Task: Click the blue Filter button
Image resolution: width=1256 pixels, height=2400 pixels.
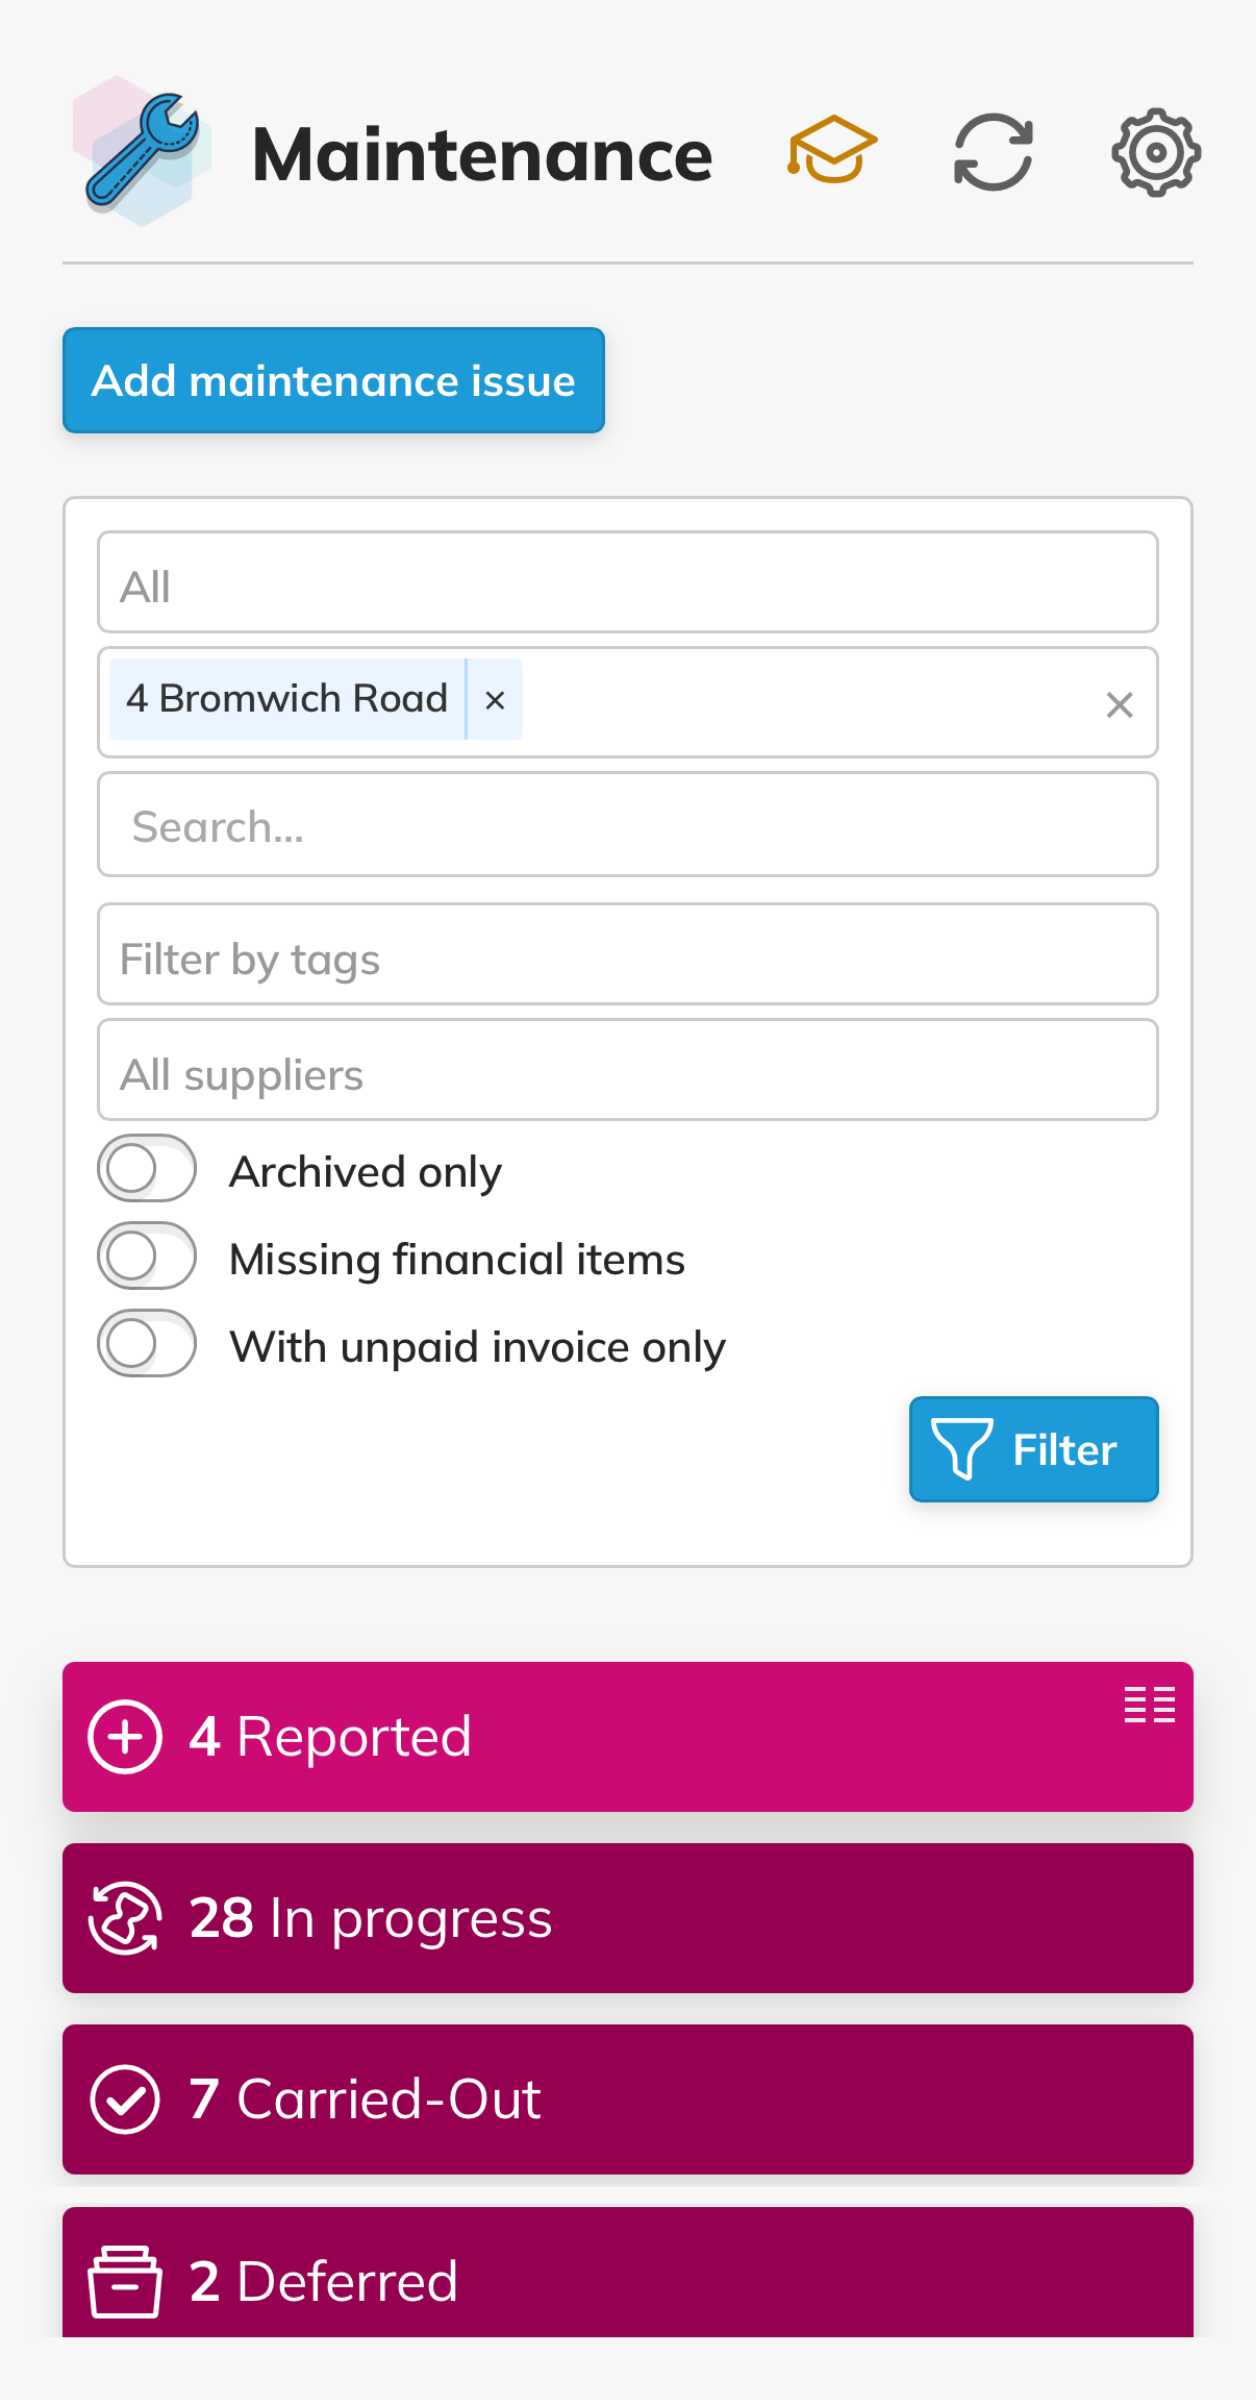Action: (x=1034, y=1449)
